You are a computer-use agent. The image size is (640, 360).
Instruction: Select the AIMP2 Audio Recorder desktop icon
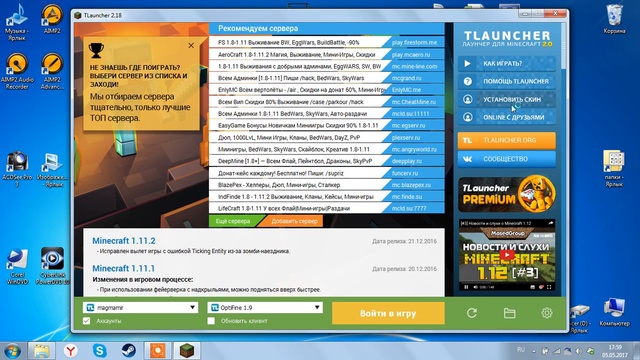pos(17,71)
